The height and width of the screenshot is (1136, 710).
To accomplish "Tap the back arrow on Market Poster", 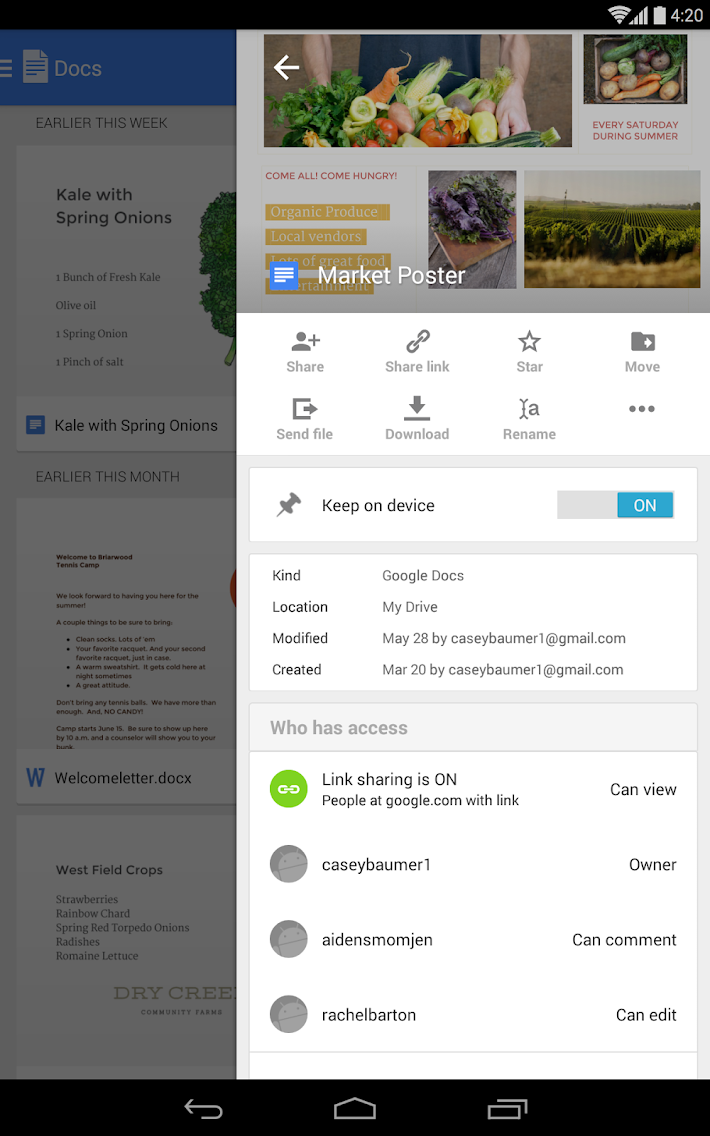I will tap(287, 67).
